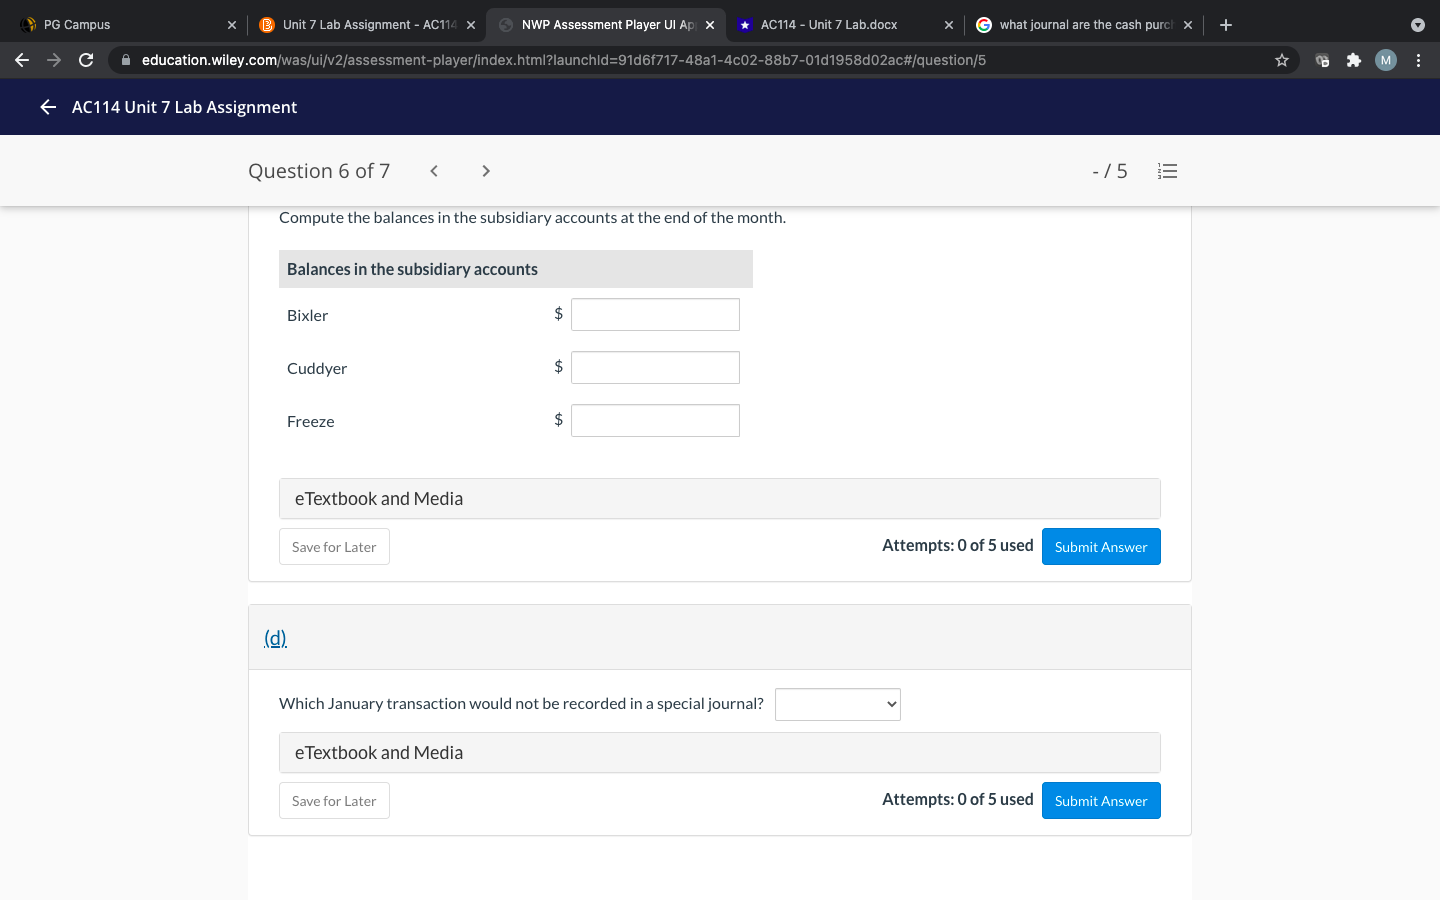Go to previous question with left chevron
1440x900 pixels.
pyautogui.click(x=433, y=170)
